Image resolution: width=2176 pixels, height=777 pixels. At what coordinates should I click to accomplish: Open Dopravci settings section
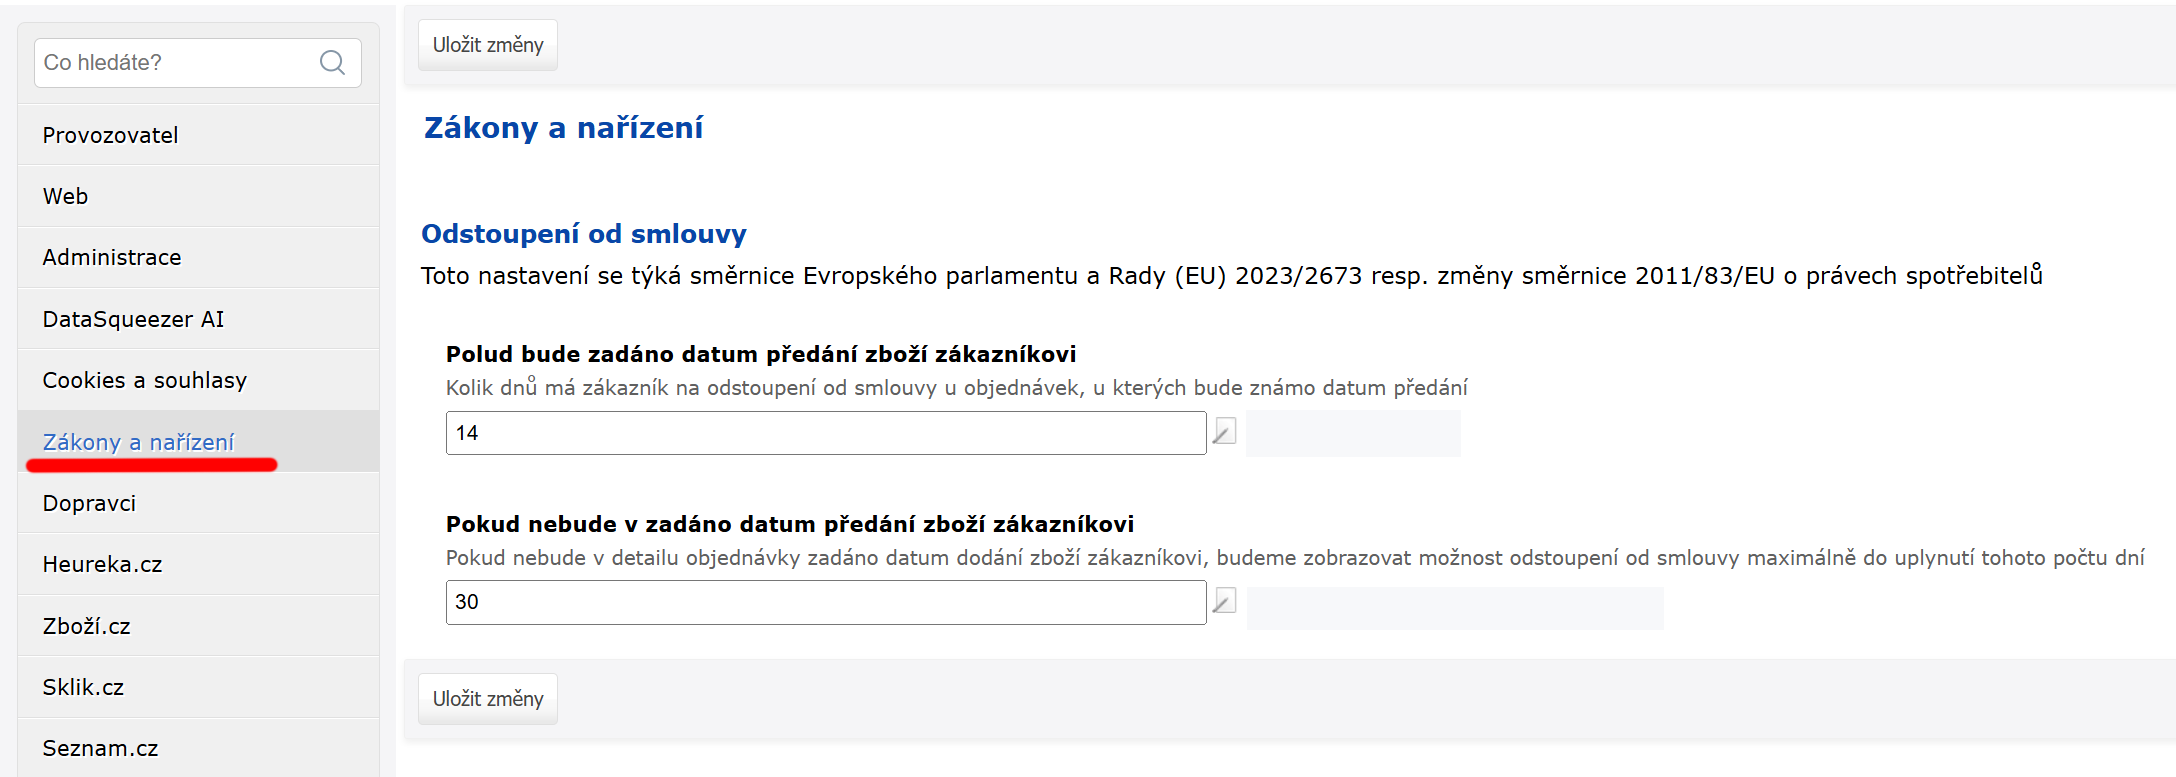(198, 503)
